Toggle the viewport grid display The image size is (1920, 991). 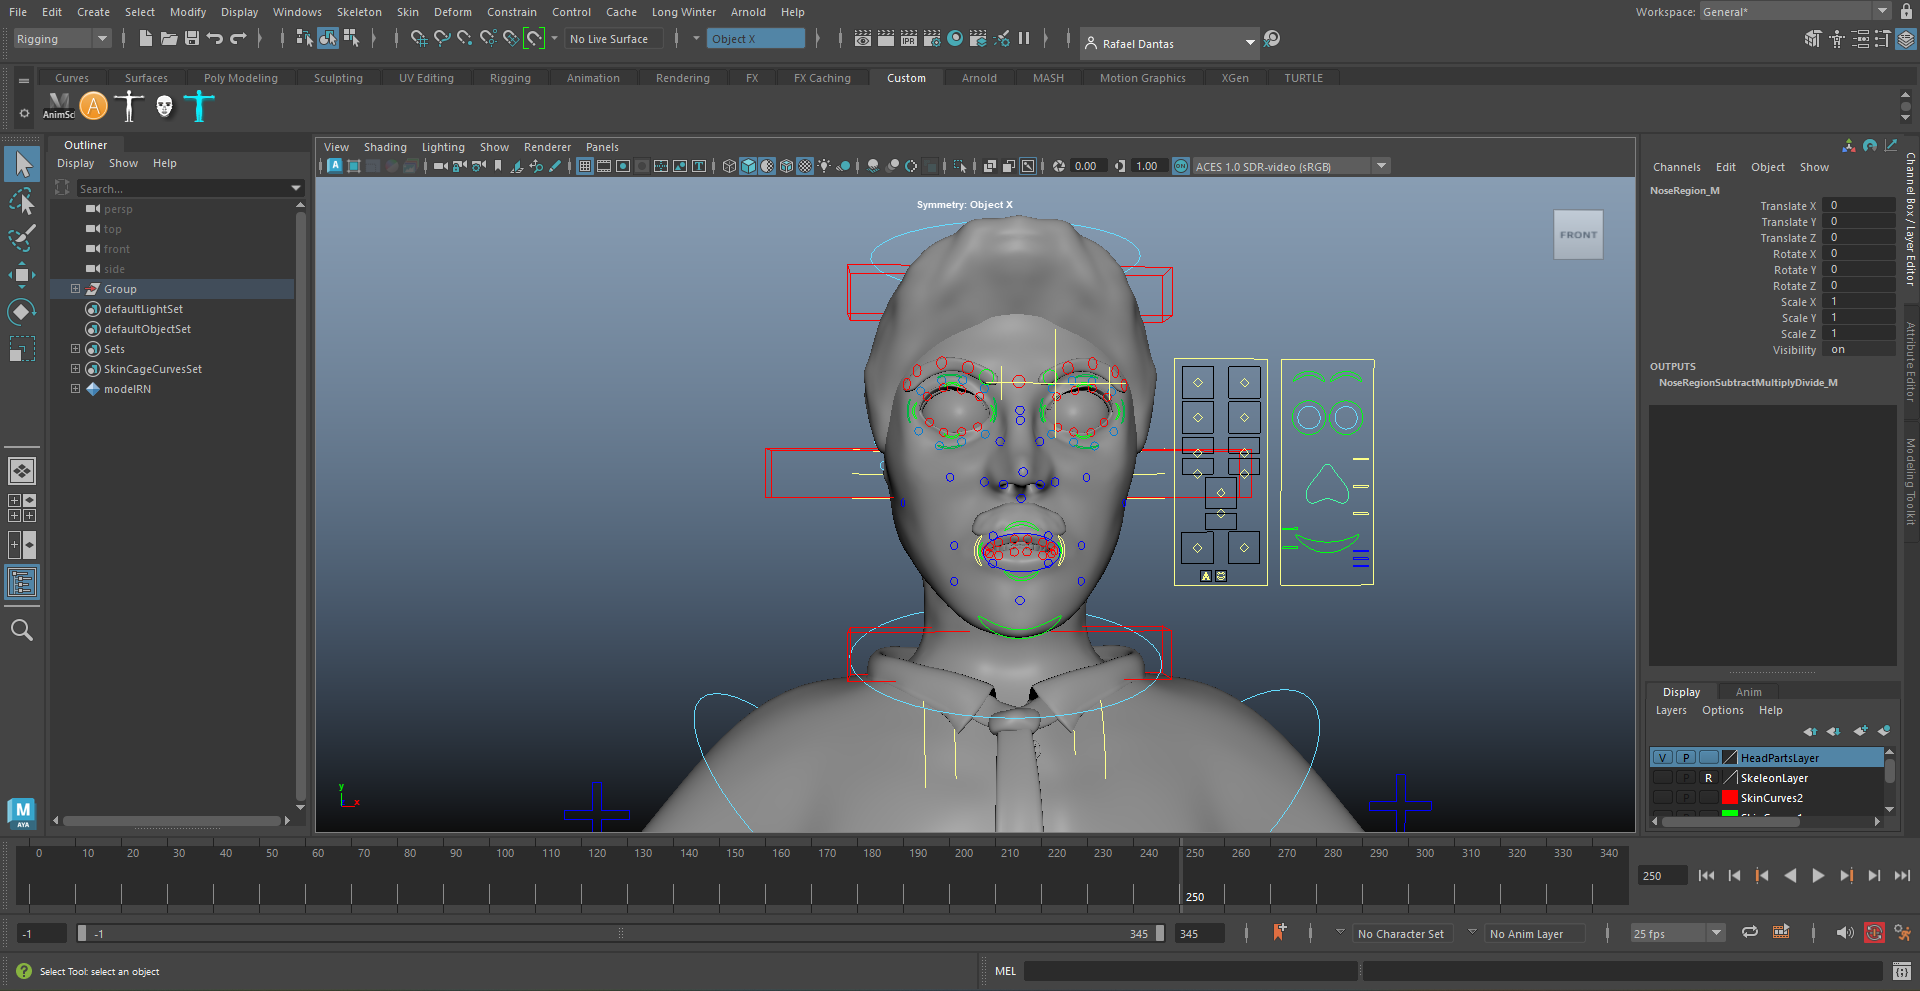coord(585,166)
